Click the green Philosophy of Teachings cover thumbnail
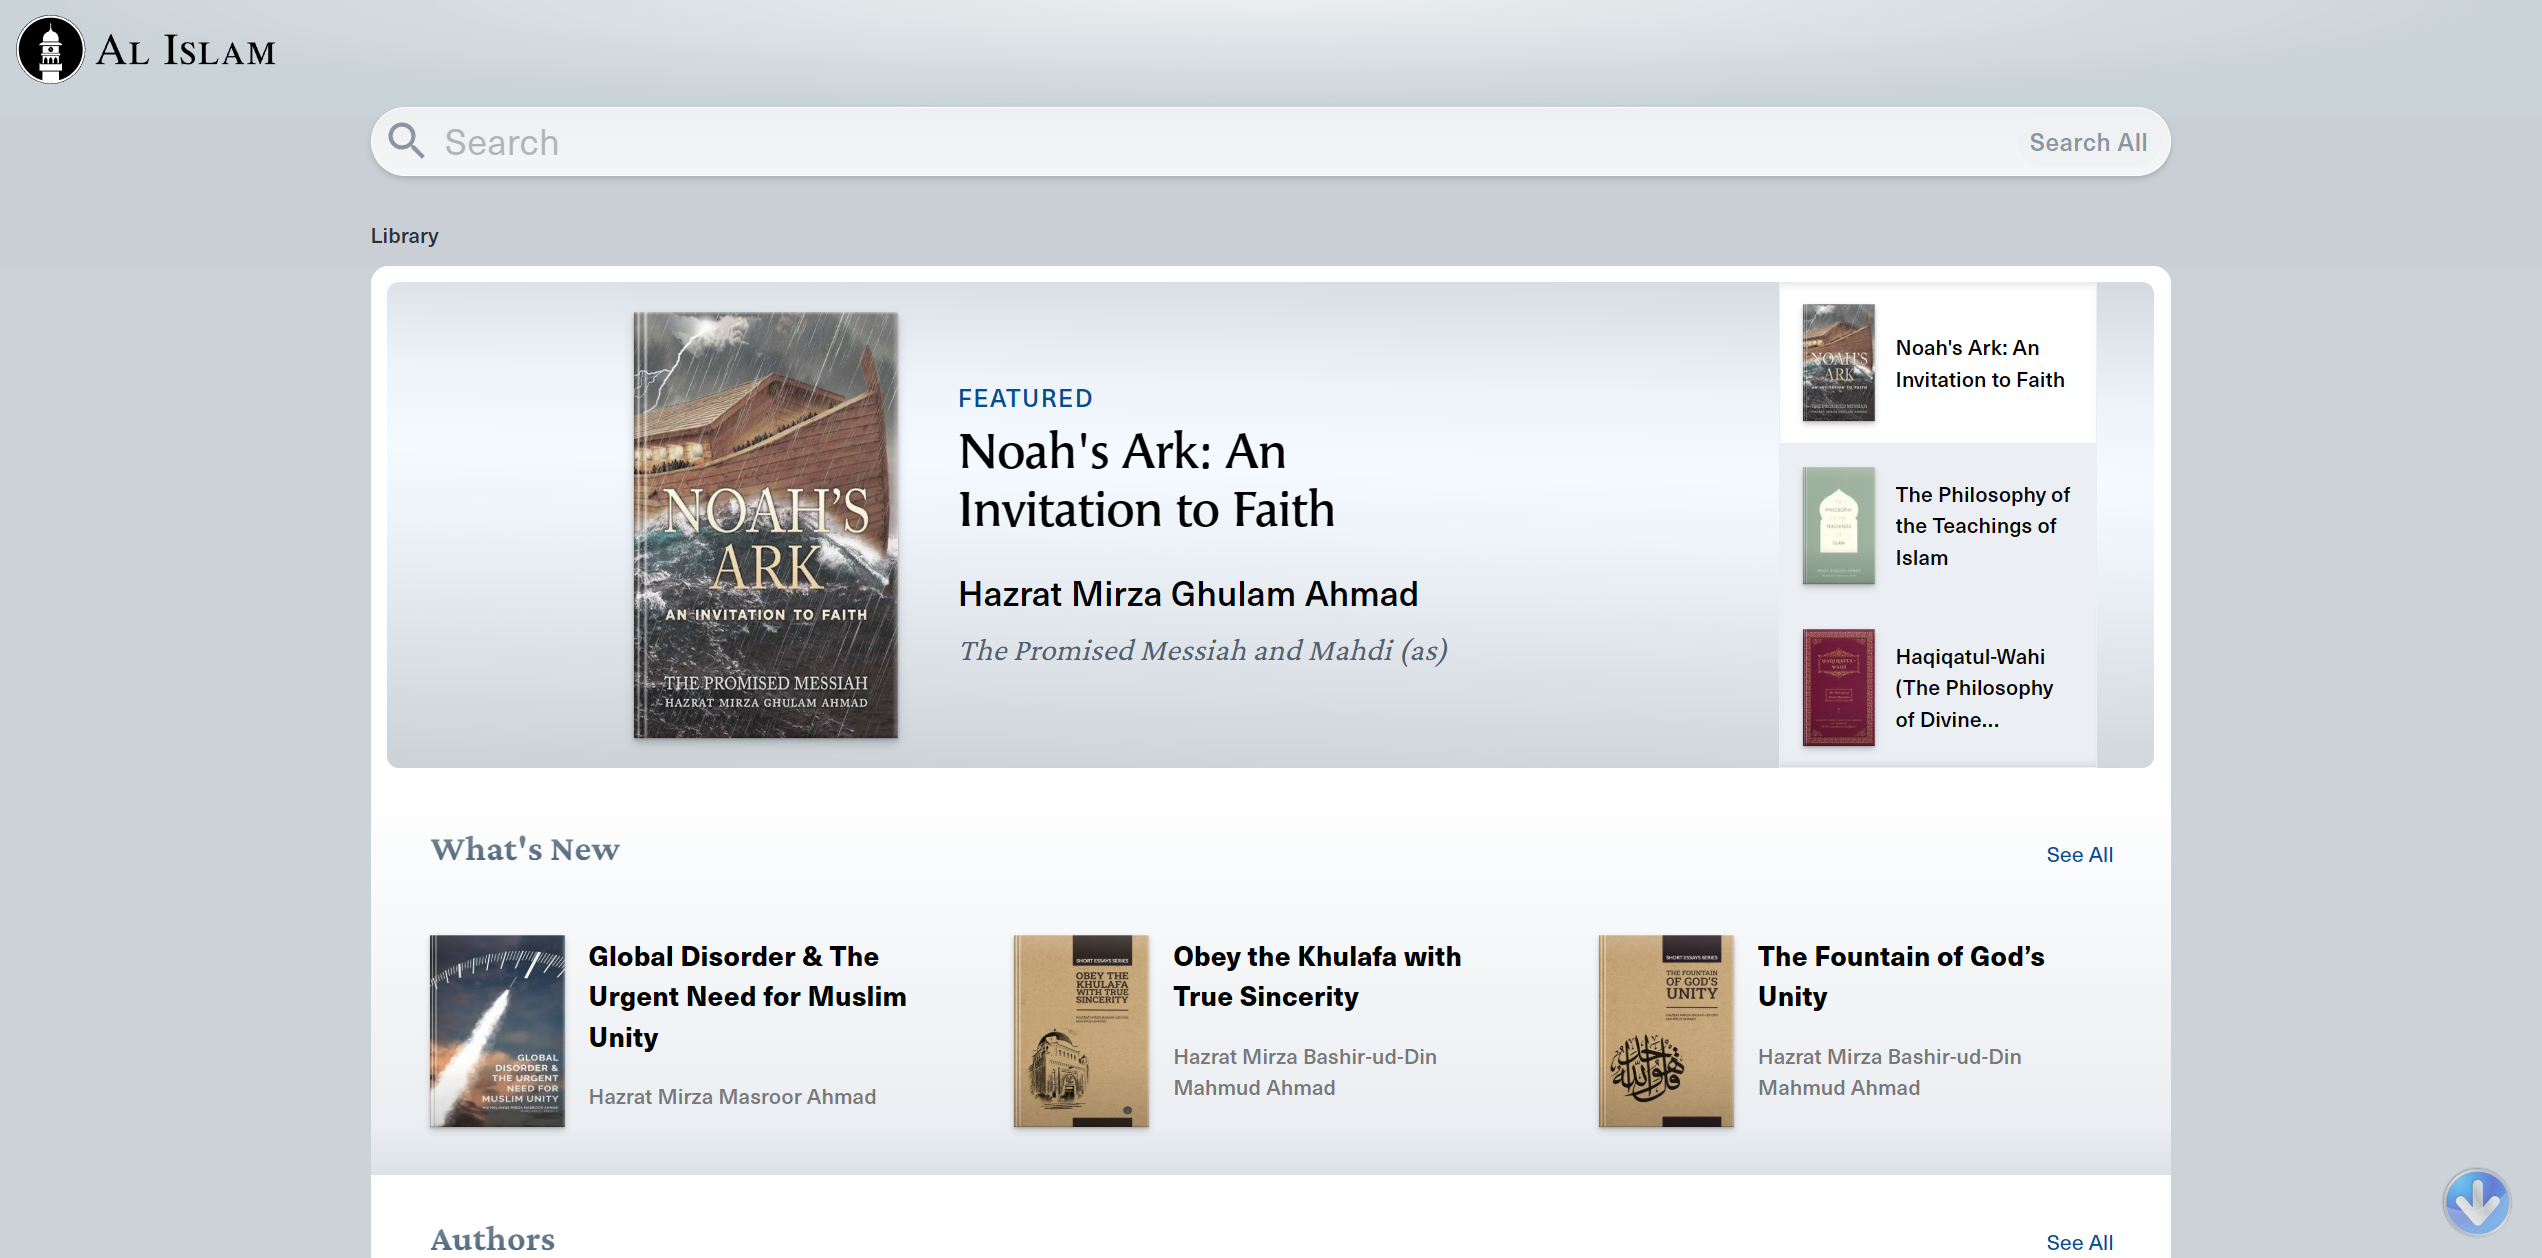Image resolution: width=2542 pixels, height=1258 pixels. [1838, 525]
